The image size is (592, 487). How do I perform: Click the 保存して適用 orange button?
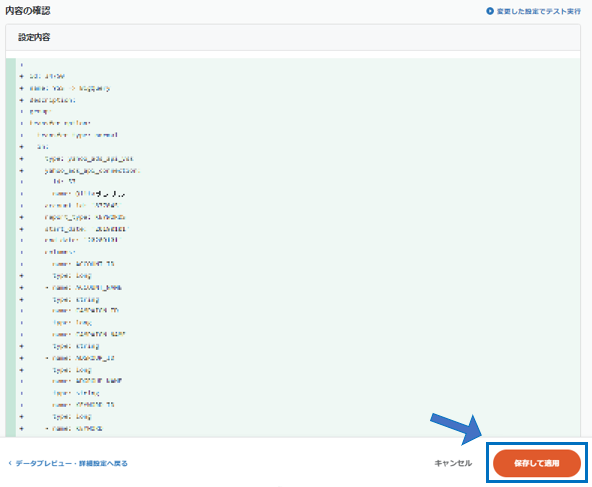pos(536,463)
